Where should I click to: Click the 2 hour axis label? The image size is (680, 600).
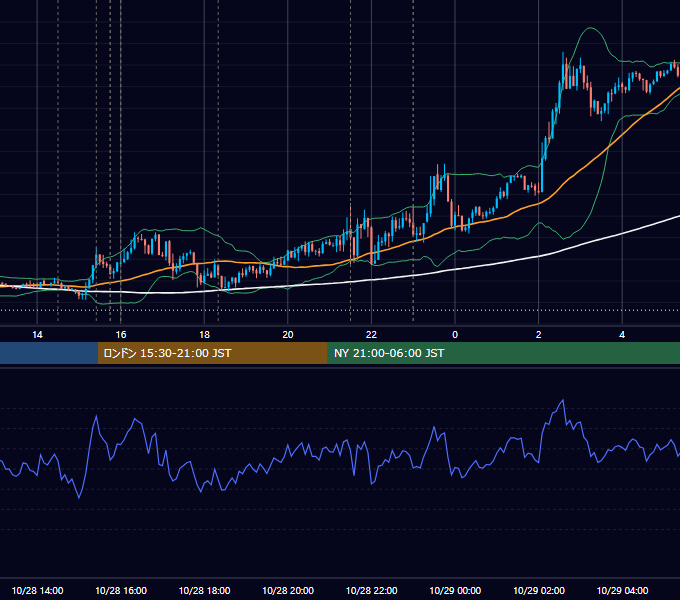tap(539, 335)
